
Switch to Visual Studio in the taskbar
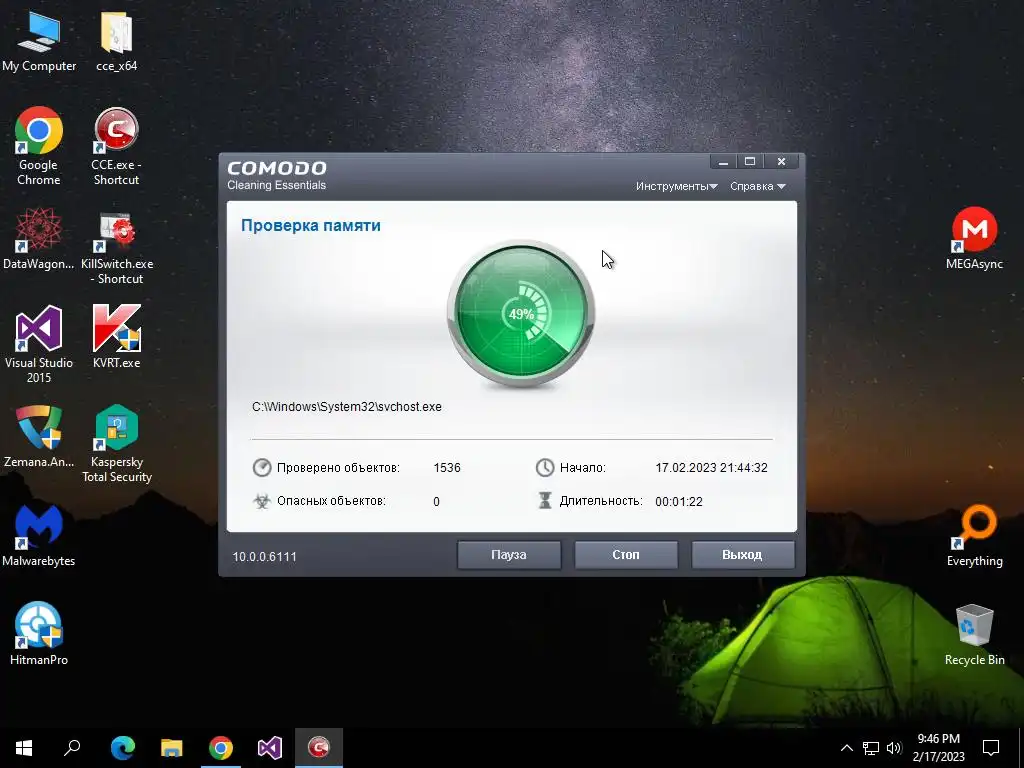270,748
